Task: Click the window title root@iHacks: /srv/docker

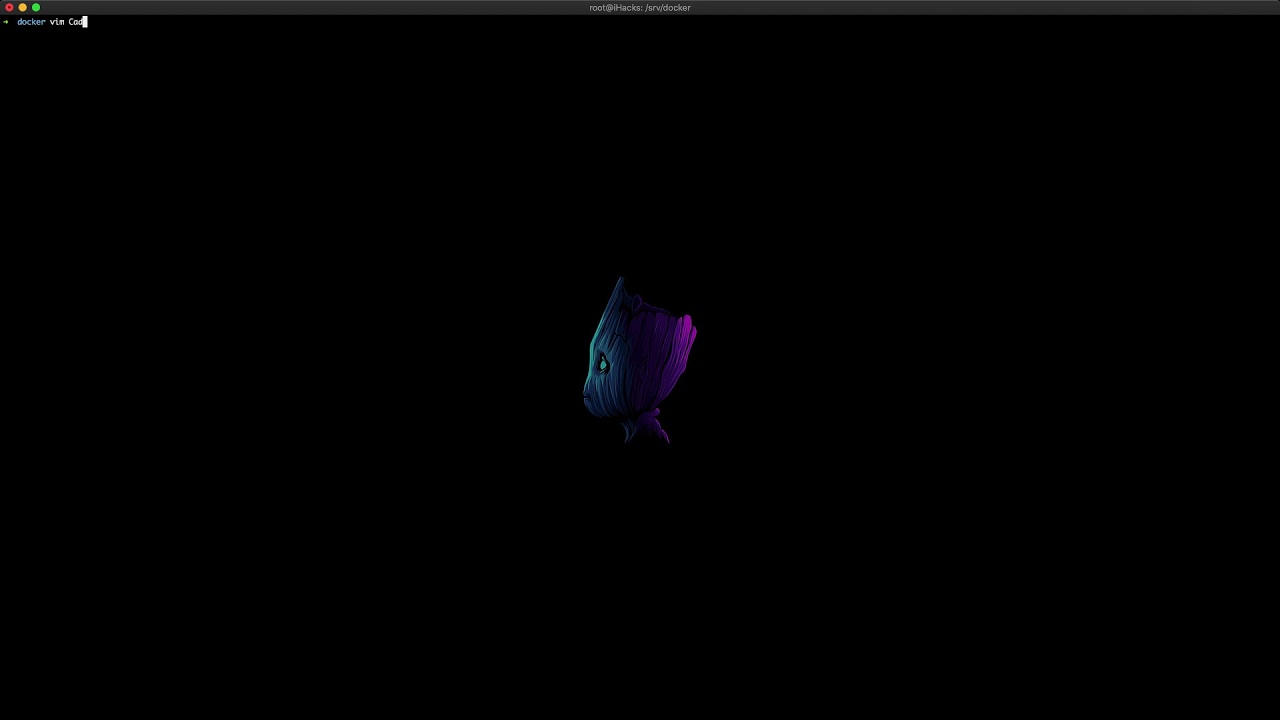Action: 640,7
